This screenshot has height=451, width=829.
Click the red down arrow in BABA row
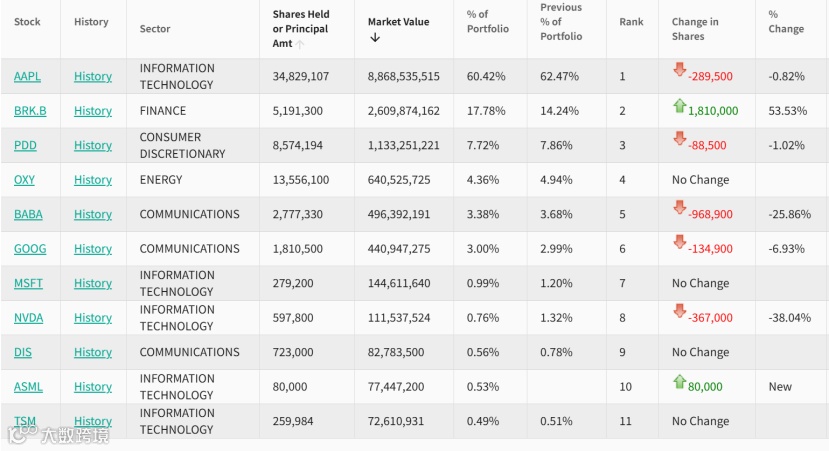pos(679,208)
